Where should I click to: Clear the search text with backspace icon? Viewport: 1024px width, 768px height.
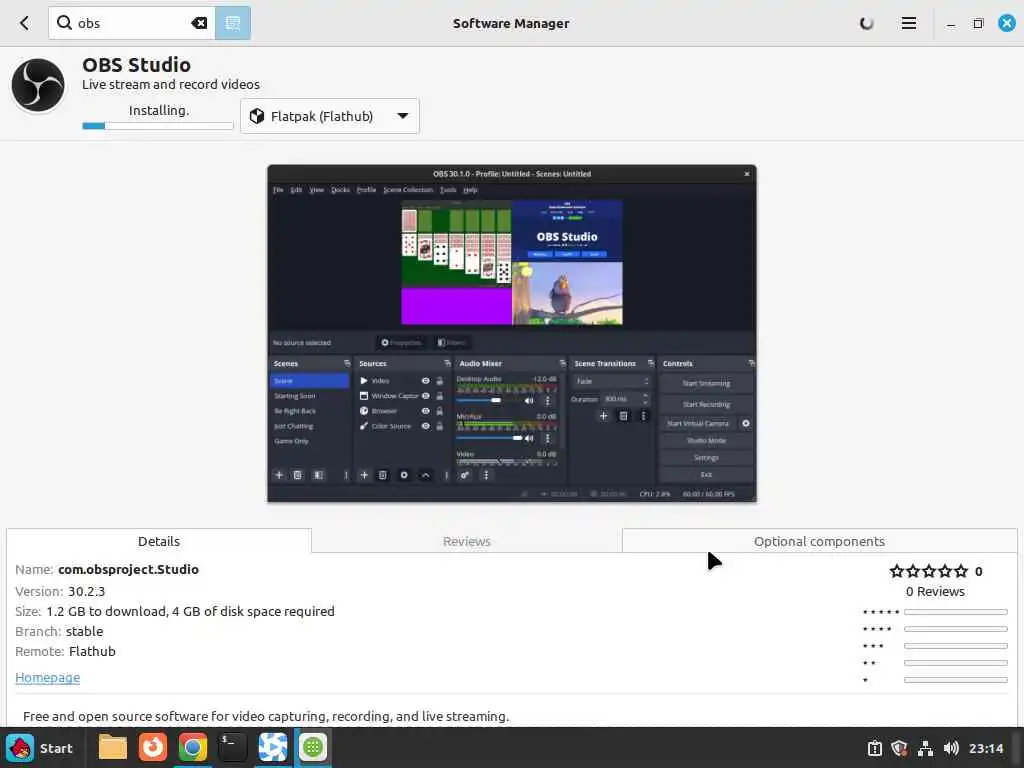[199, 24]
